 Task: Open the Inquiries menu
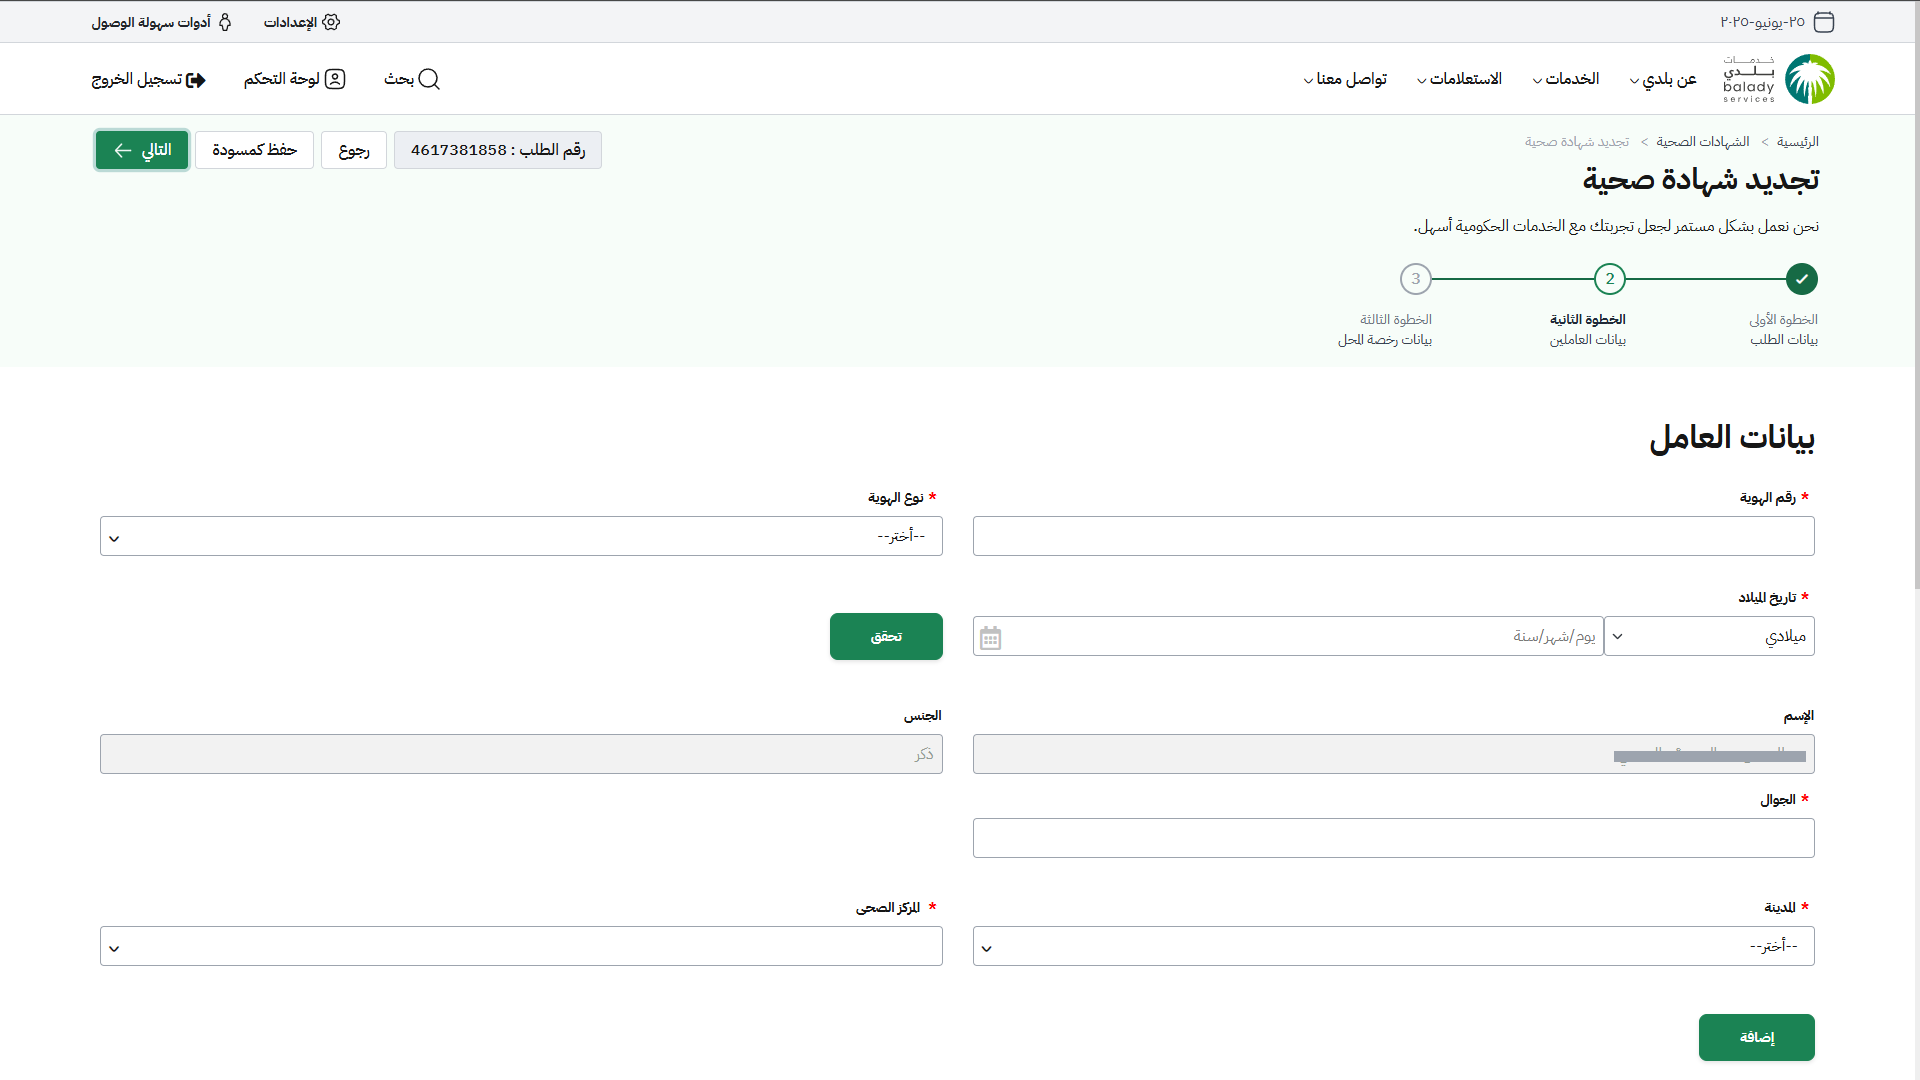(1459, 79)
